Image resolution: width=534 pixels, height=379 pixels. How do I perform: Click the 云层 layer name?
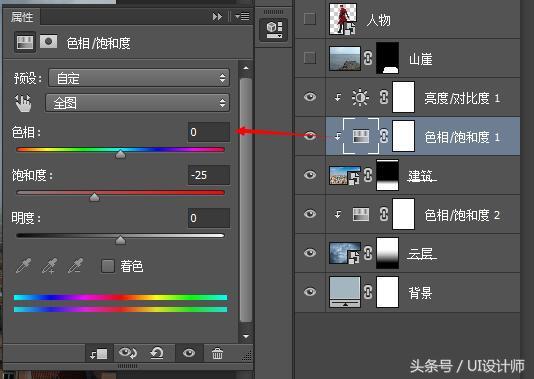click(x=422, y=254)
